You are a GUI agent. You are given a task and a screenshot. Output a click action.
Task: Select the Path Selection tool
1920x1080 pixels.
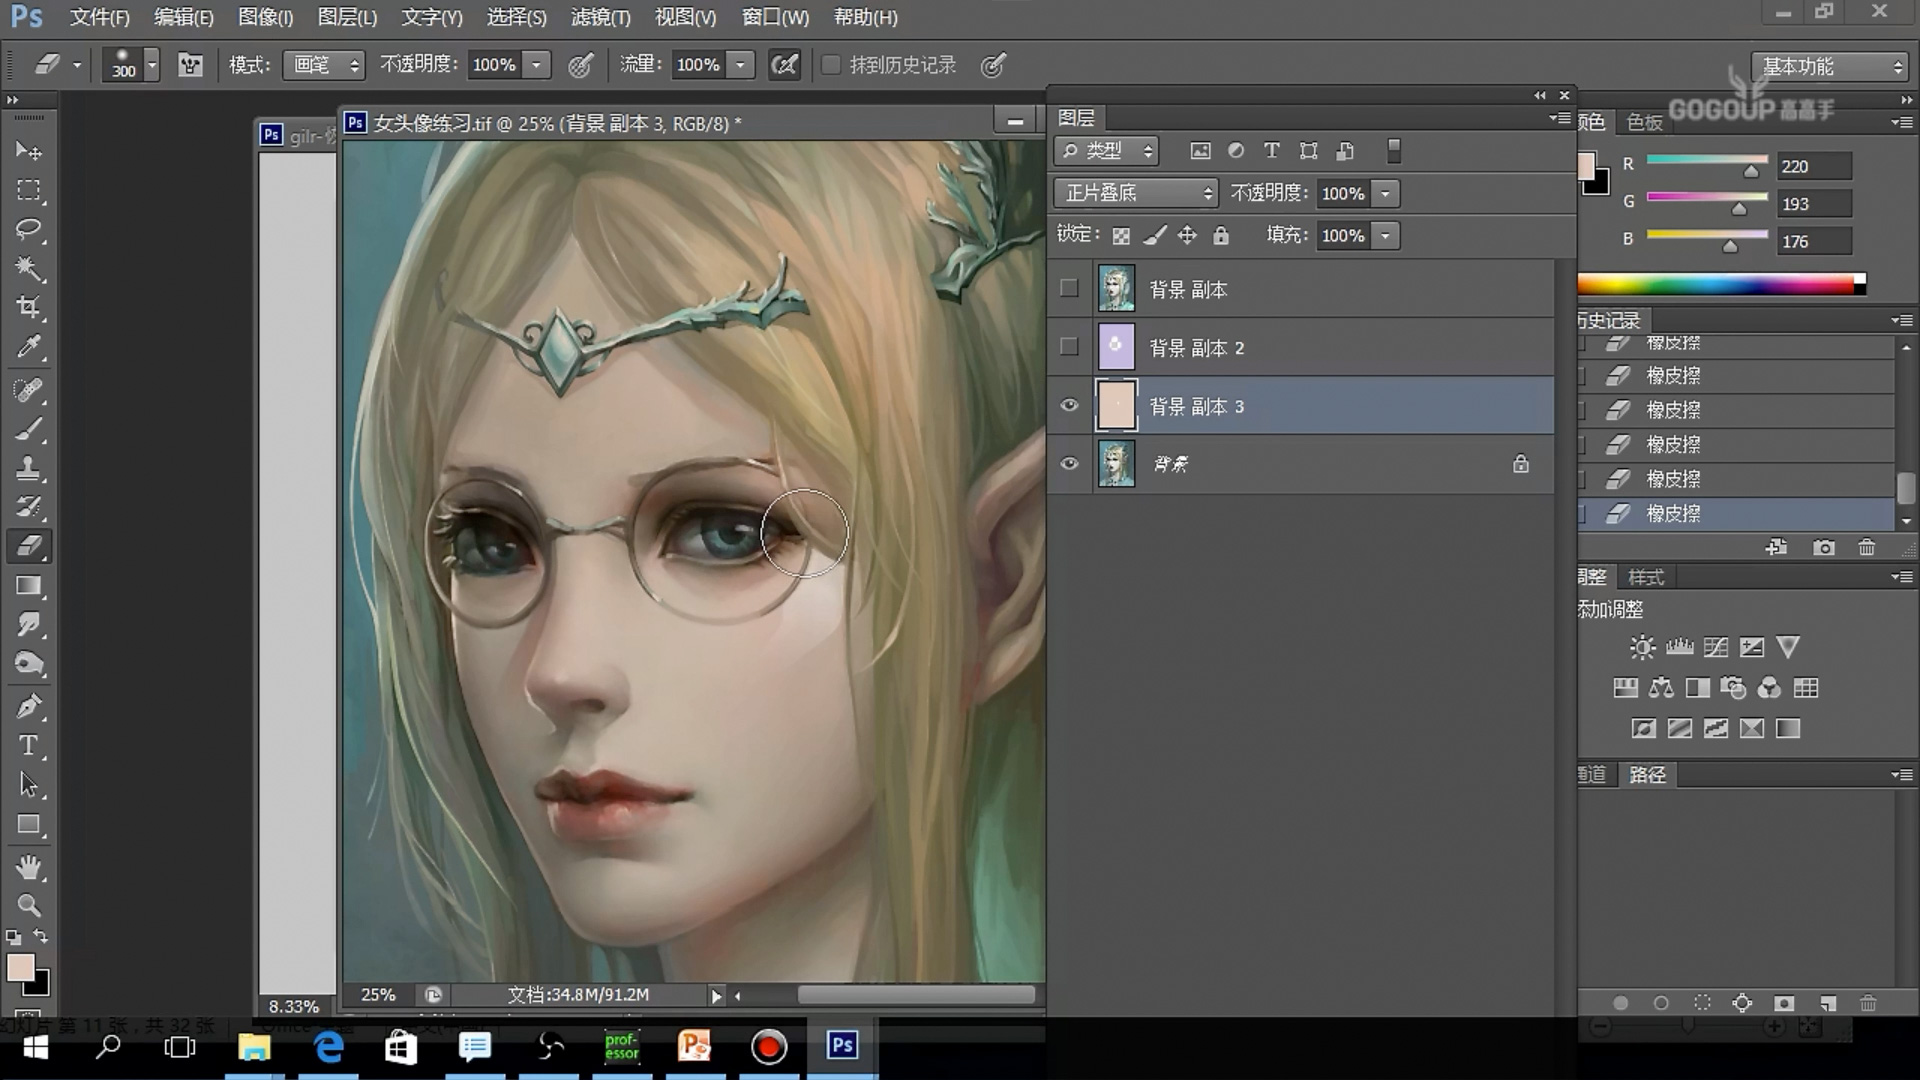pyautogui.click(x=28, y=785)
